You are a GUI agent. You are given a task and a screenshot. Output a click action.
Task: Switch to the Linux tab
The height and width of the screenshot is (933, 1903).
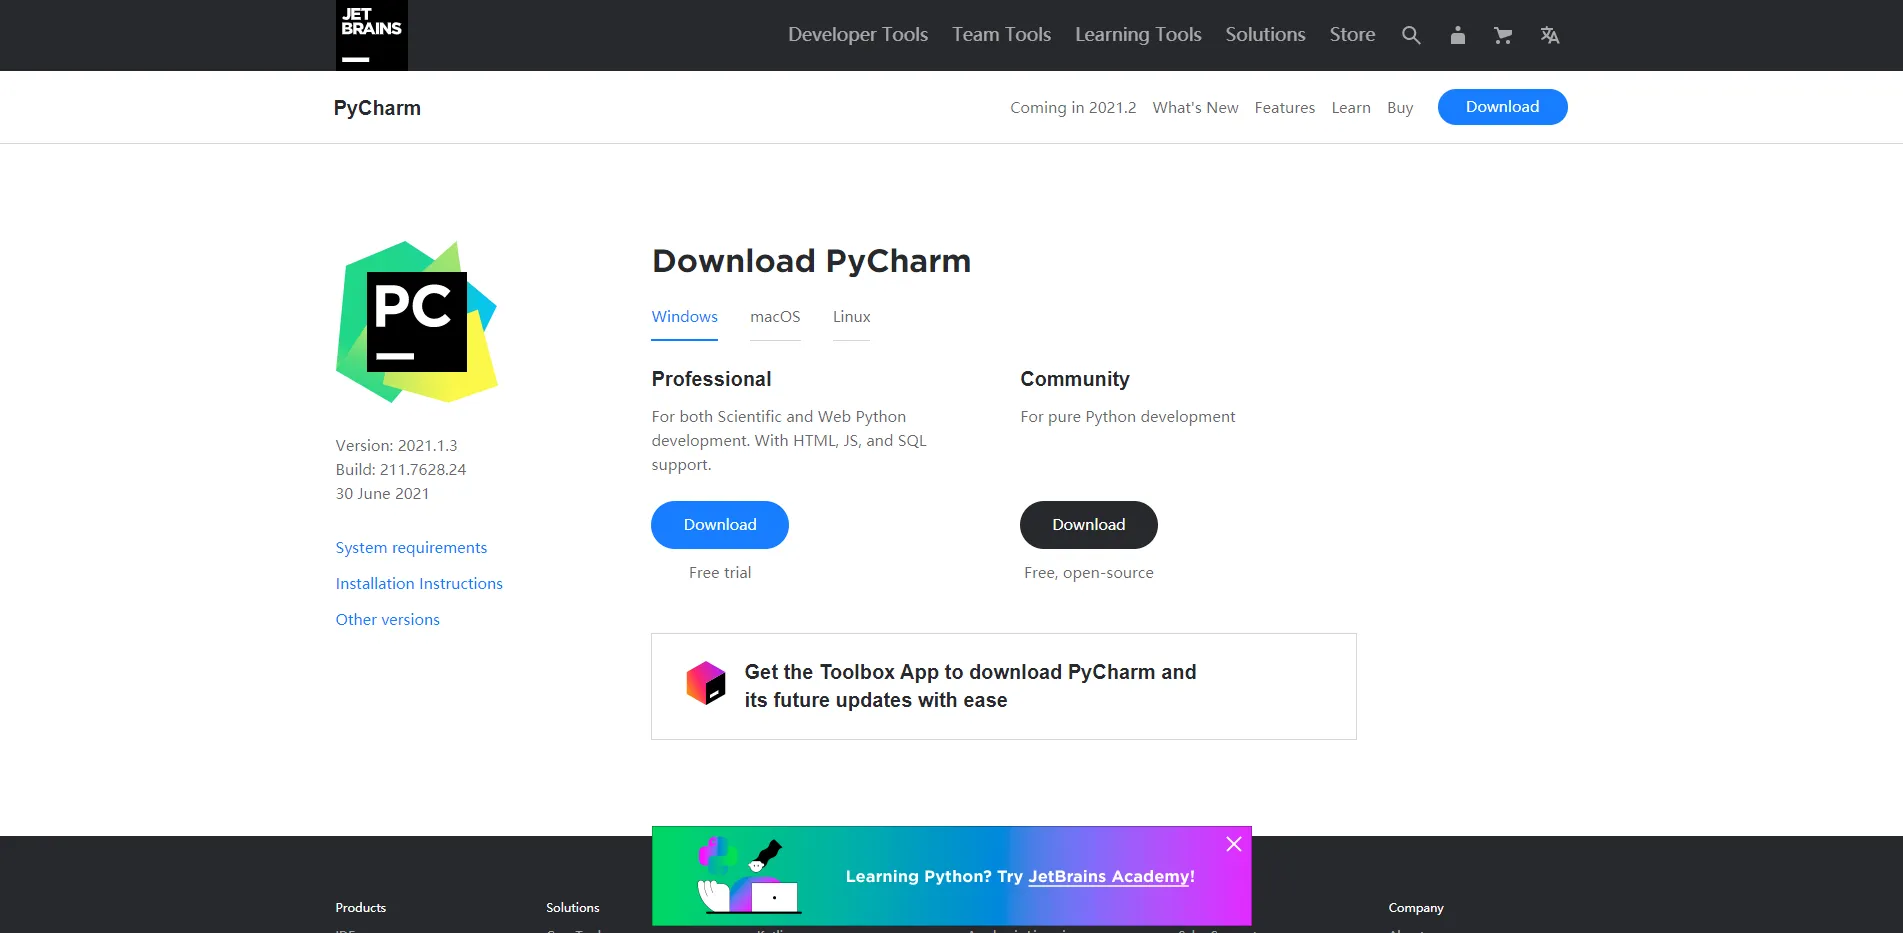click(852, 317)
